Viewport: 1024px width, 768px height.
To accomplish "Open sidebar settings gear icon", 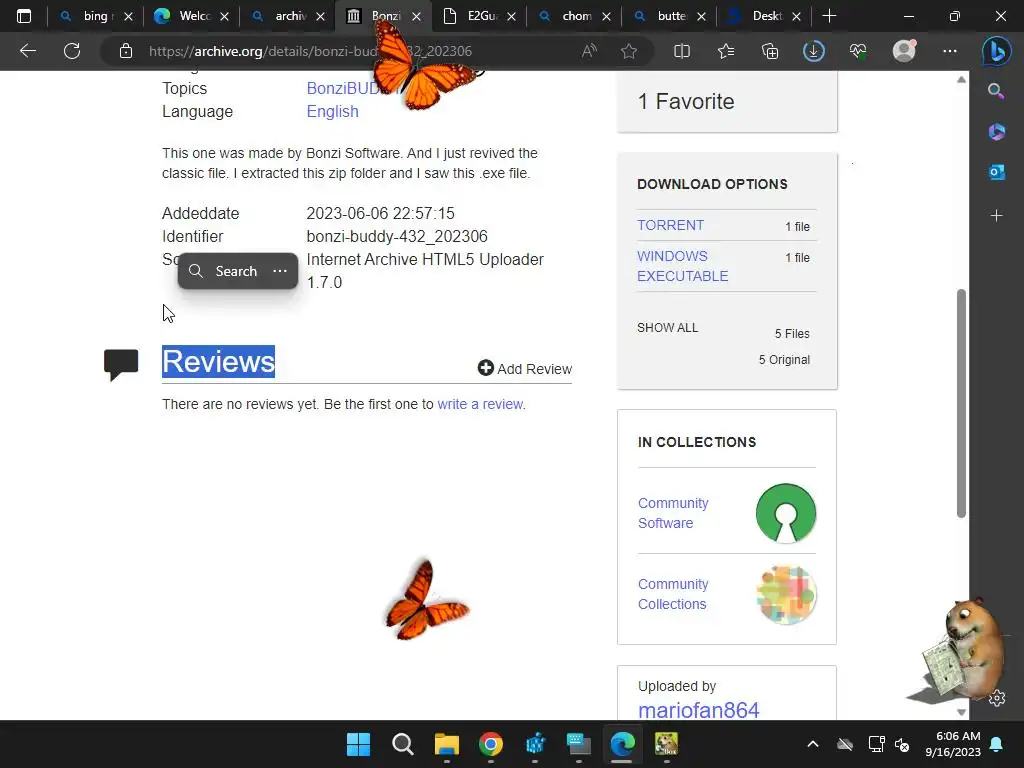I will [997, 698].
